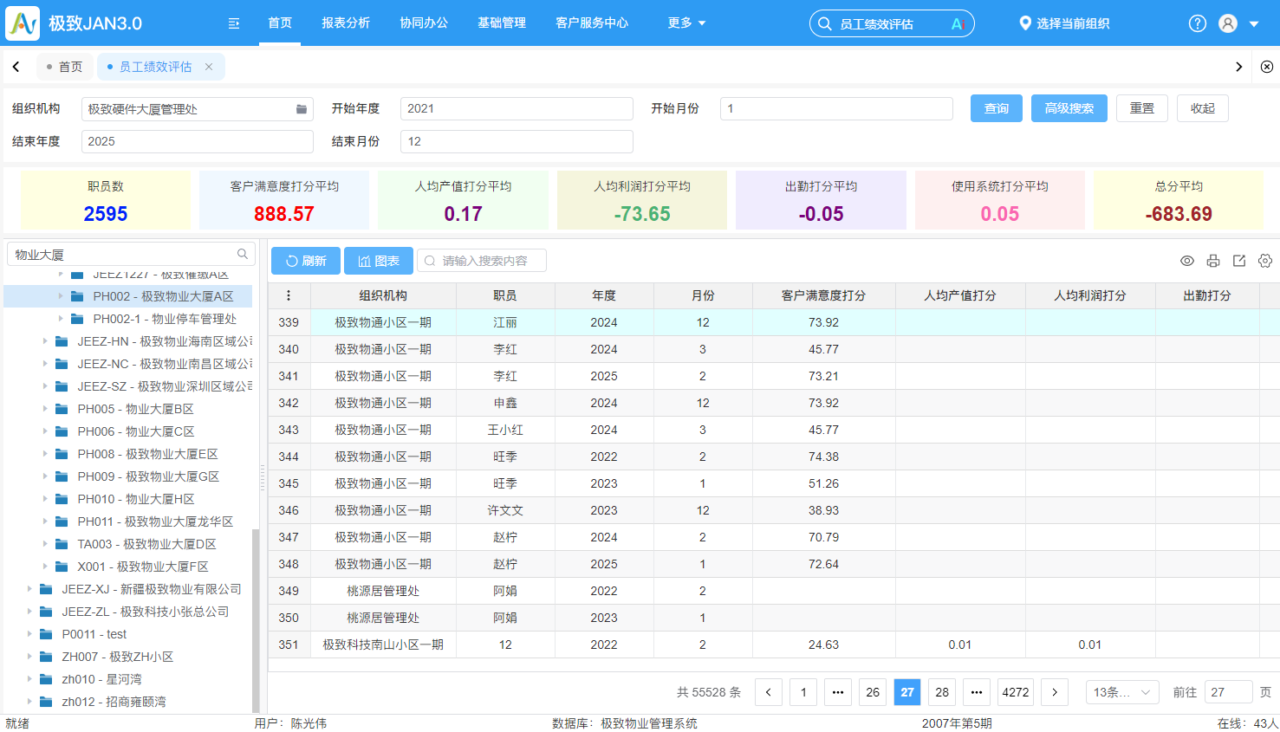The height and width of the screenshot is (732, 1280).
Task: Go to previous tabs with left arrow
Action: click(x=16, y=67)
